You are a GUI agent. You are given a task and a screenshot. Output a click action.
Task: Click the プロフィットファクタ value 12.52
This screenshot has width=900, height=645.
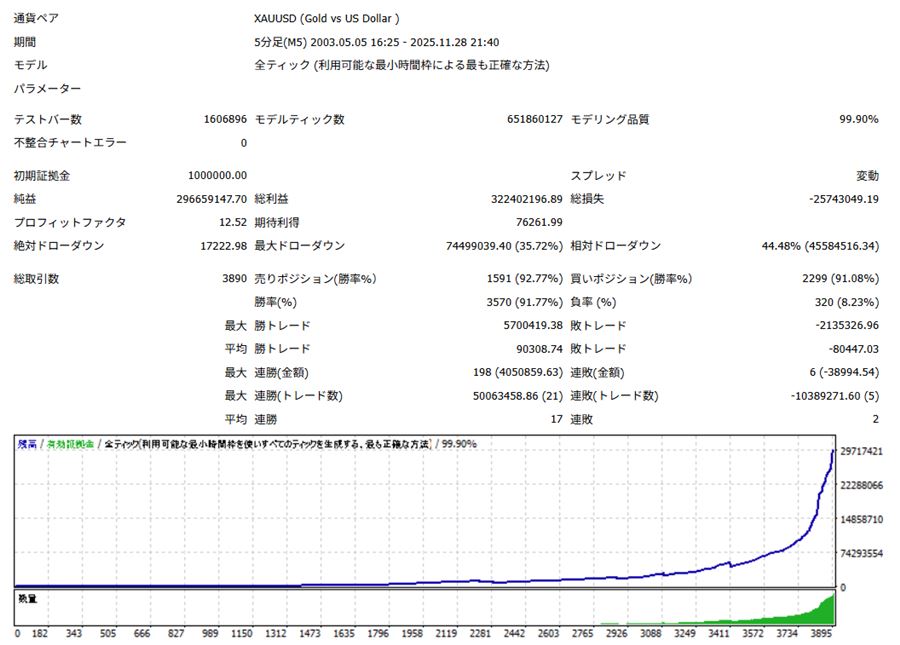(x=233, y=223)
